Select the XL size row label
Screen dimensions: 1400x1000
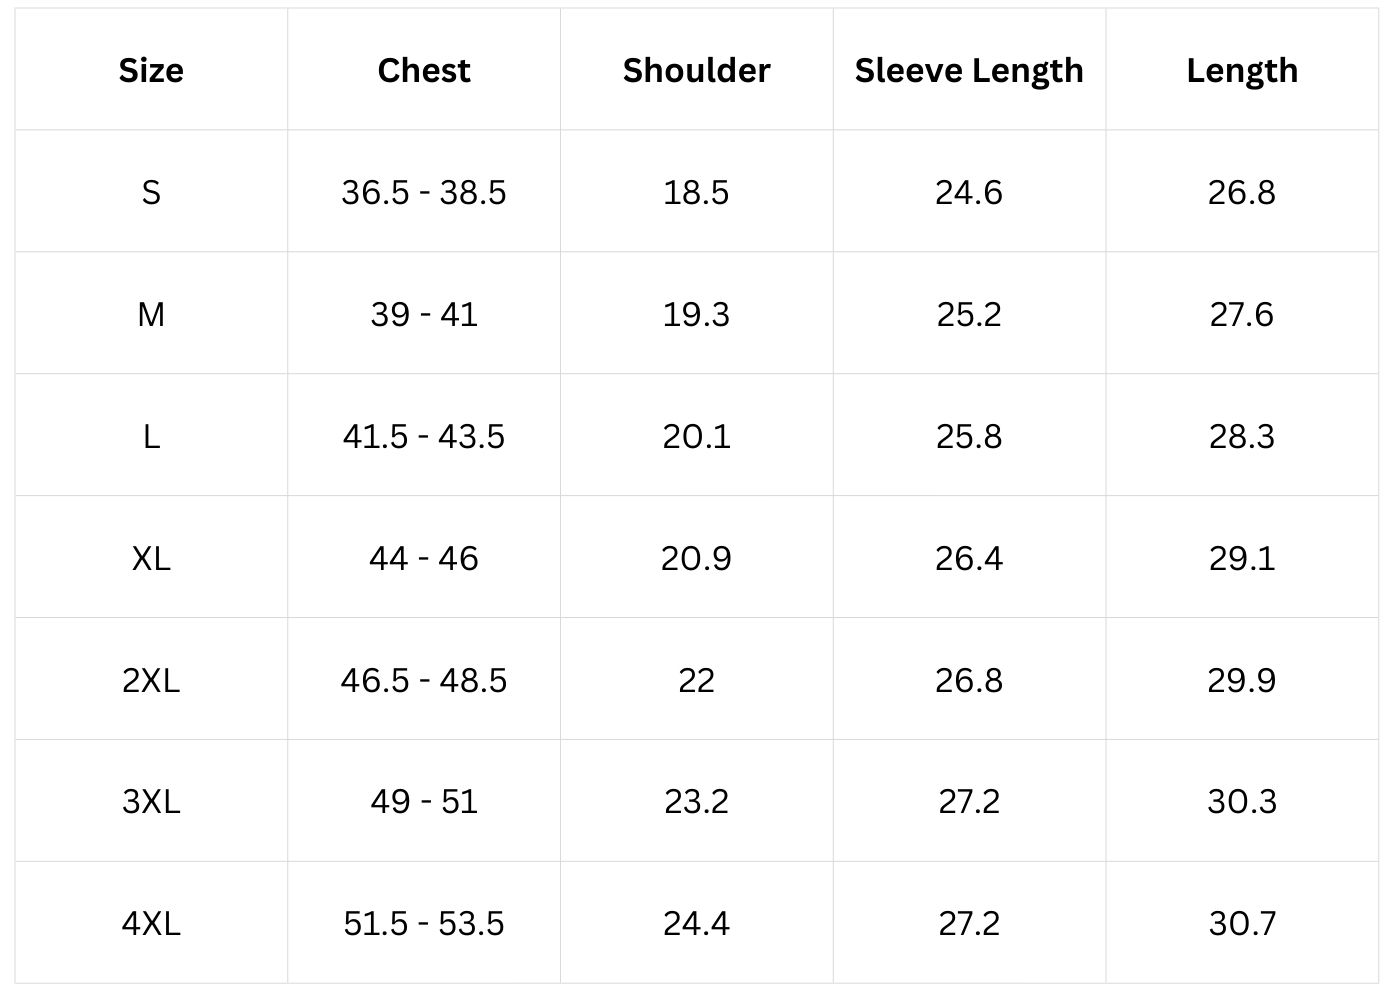151,558
